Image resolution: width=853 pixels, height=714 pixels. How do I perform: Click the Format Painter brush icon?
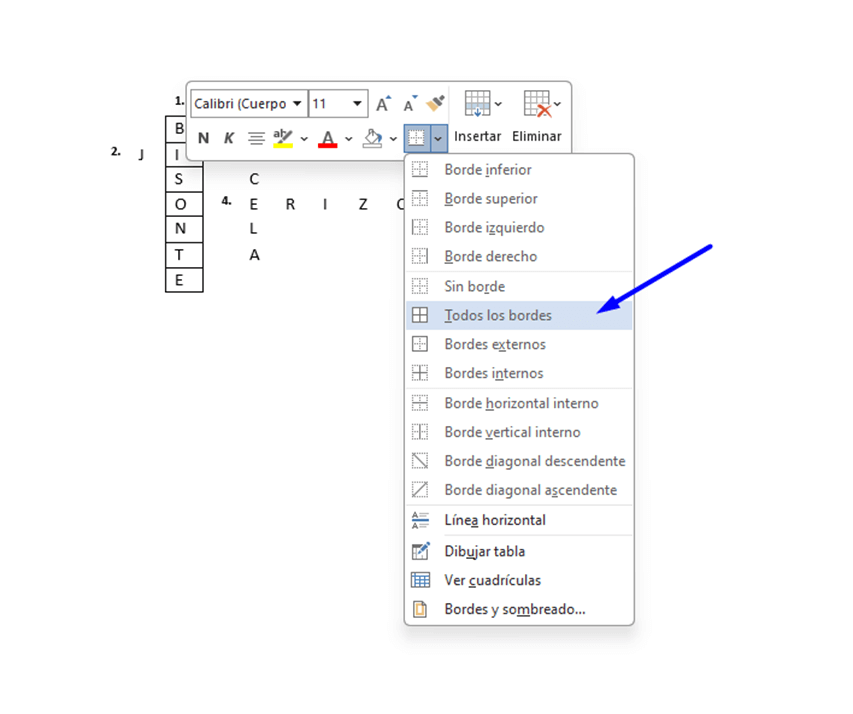435,103
